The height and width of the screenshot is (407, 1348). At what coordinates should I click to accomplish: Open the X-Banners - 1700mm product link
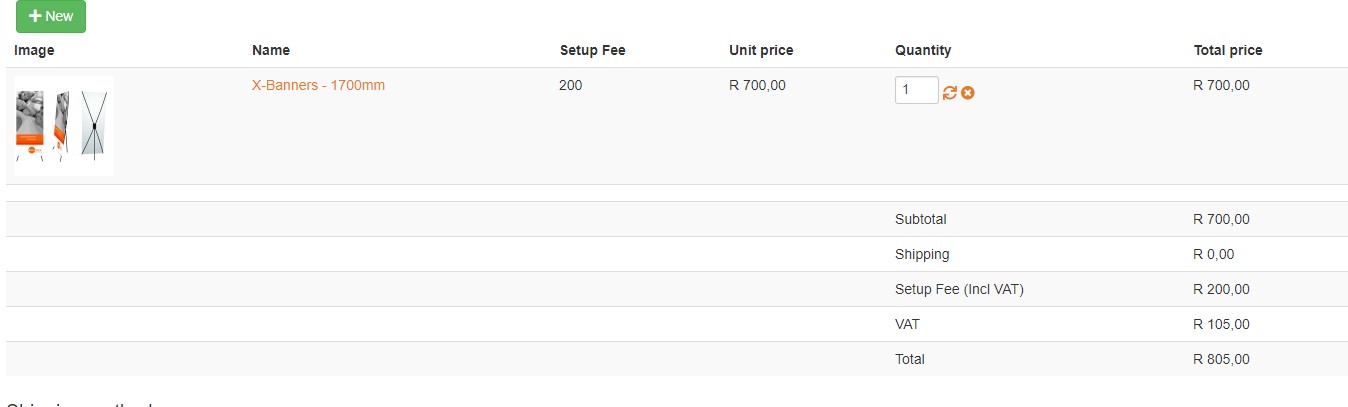point(318,86)
